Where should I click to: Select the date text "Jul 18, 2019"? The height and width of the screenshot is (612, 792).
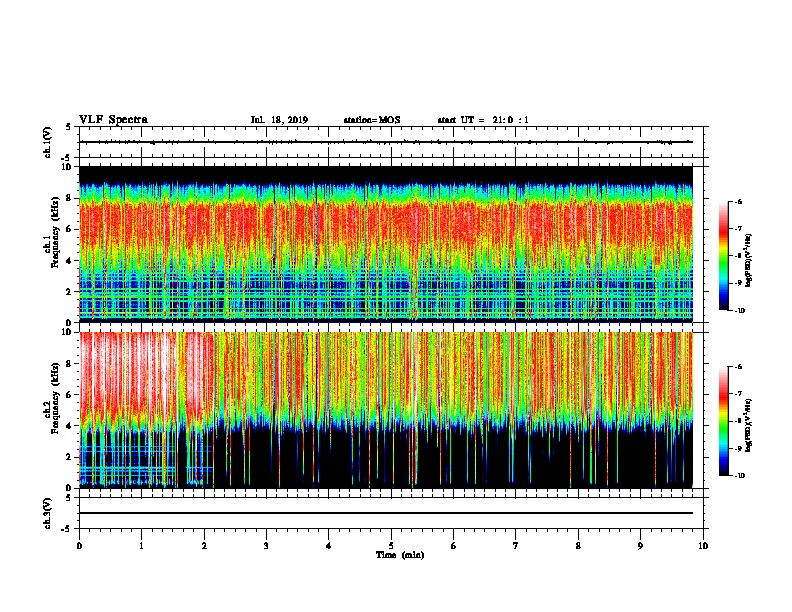point(279,120)
